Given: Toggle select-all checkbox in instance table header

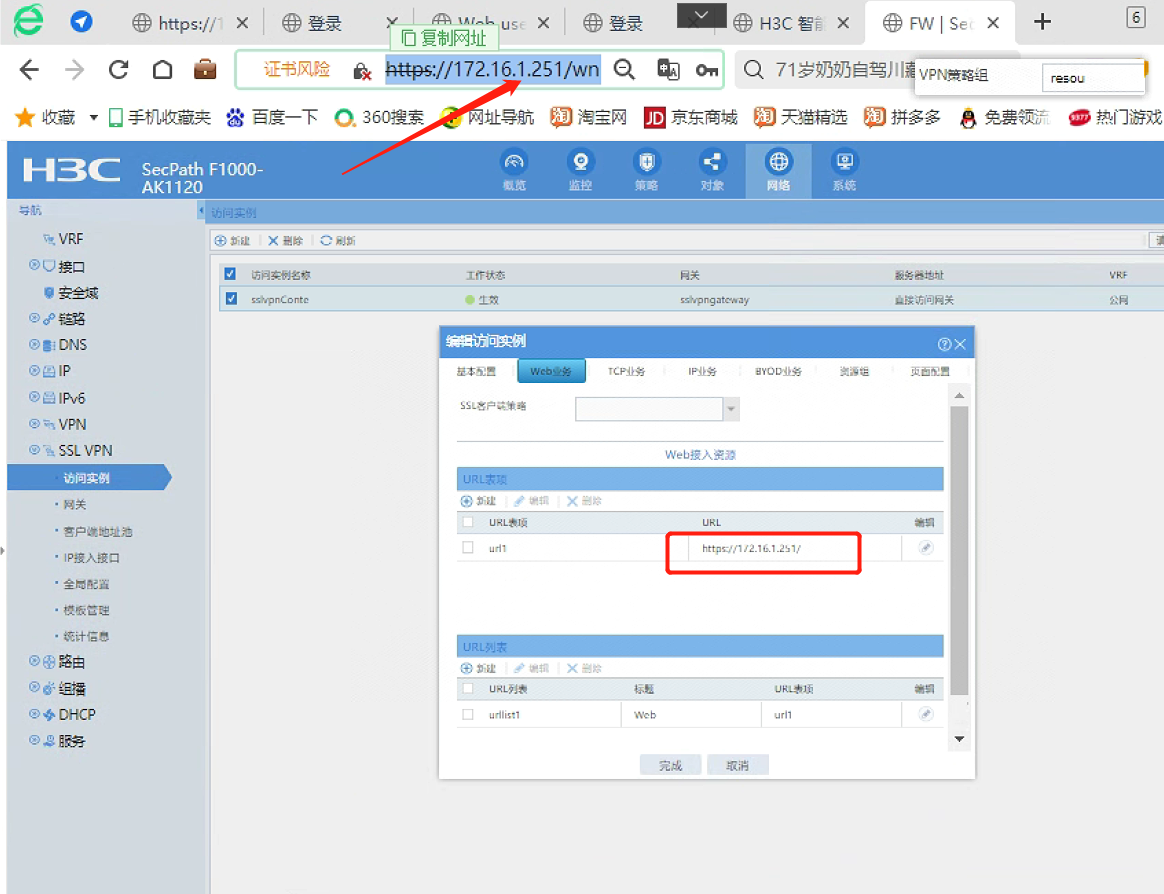Looking at the screenshot, I should pyautogui.click(x=230, y=274).
